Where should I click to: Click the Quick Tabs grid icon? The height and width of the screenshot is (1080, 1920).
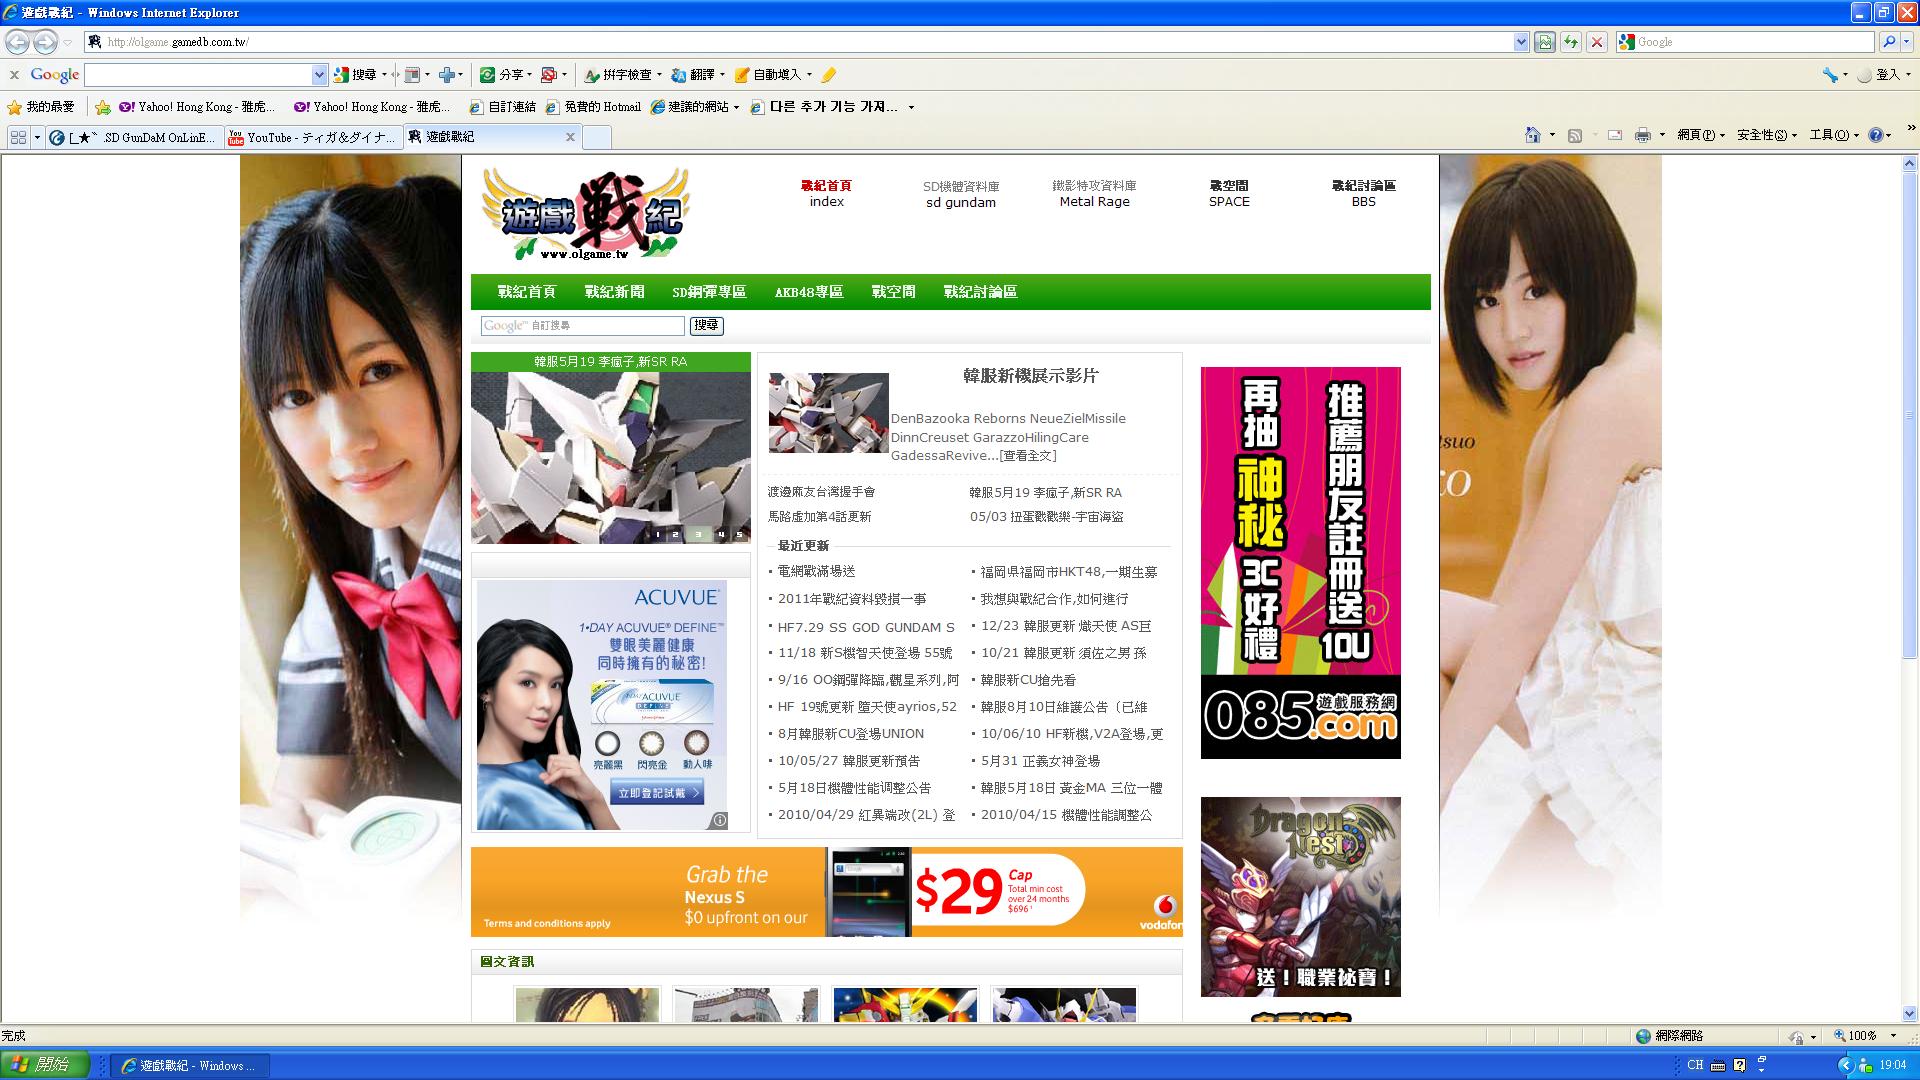point(18,137)
